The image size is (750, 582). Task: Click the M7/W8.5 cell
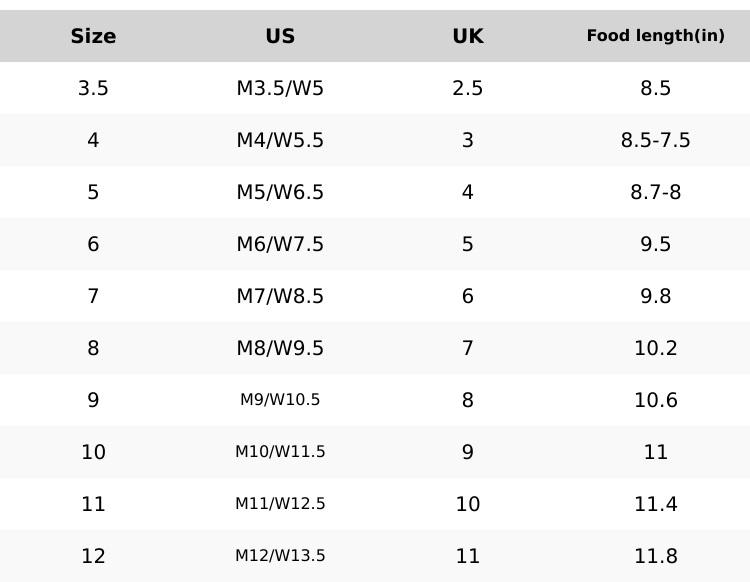280,296
